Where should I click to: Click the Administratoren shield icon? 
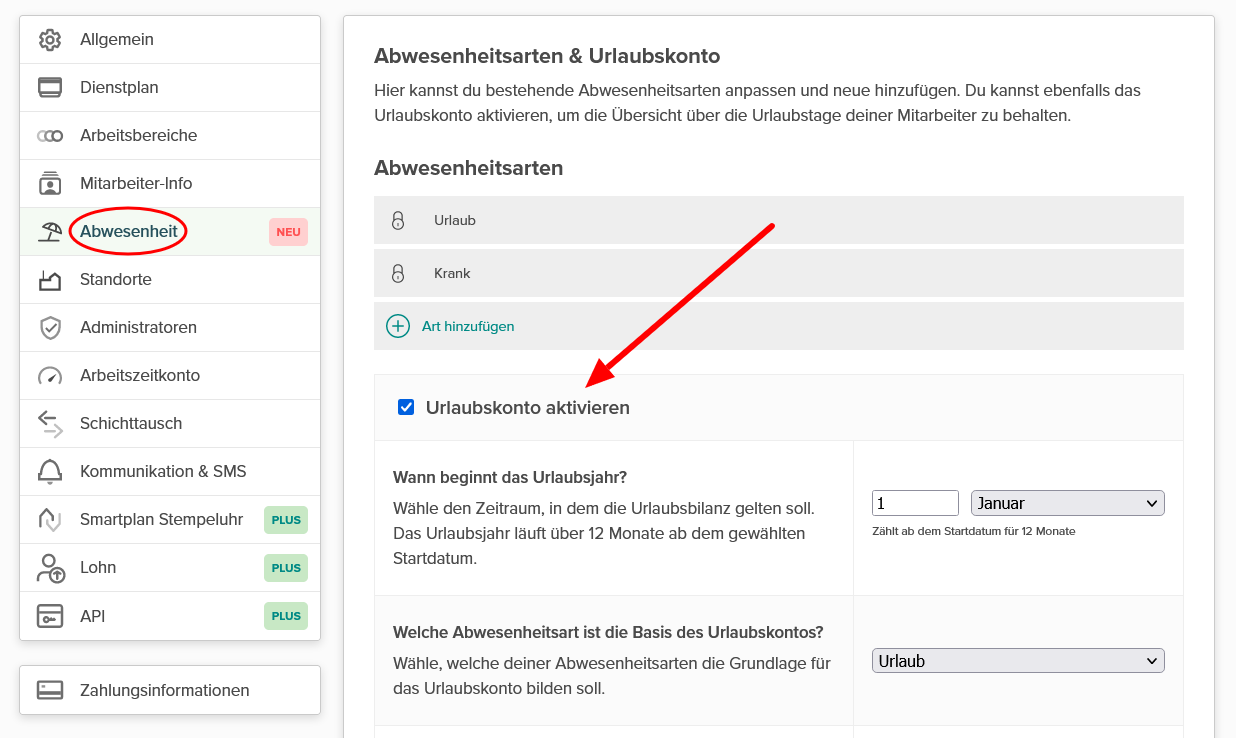pyautogui.click(x=50, y=328)
